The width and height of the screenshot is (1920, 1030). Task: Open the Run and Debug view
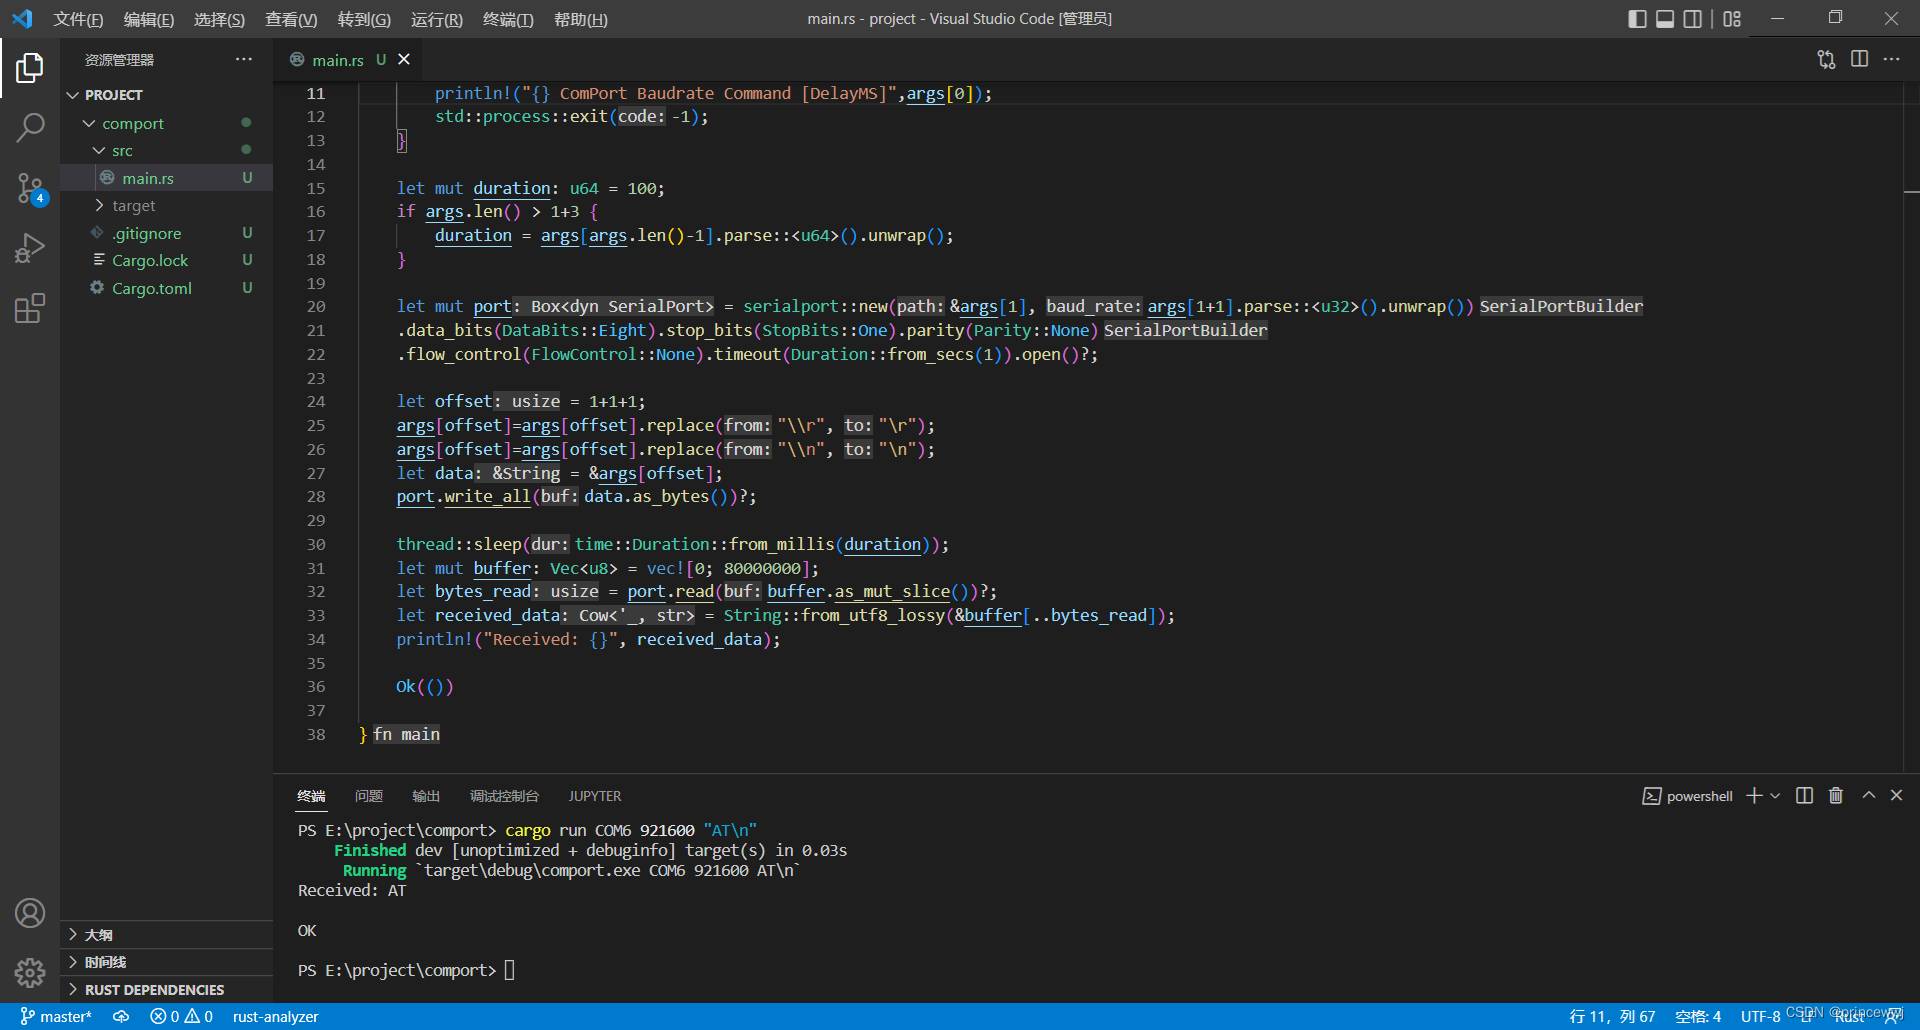click(x=30, y=248)
